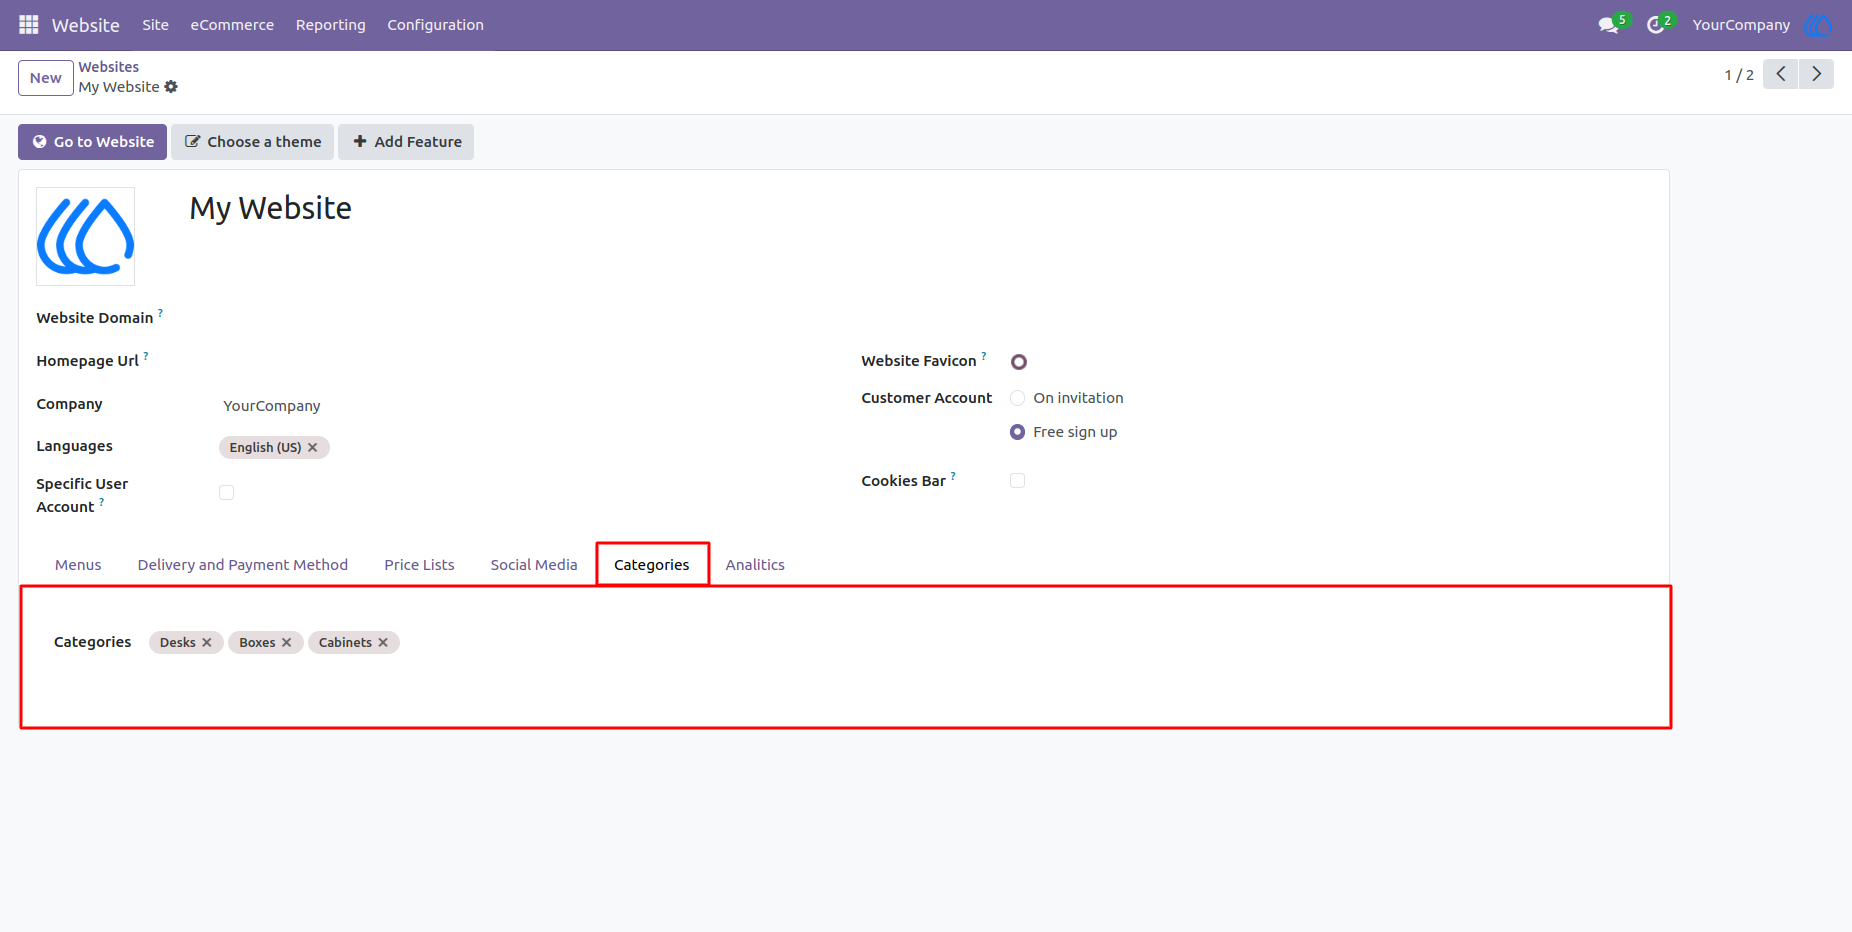The height and width of the screenshot is (932, 1852).
Task: Switch to Delivery and Payment Method tab
Action: click(243, 565)
